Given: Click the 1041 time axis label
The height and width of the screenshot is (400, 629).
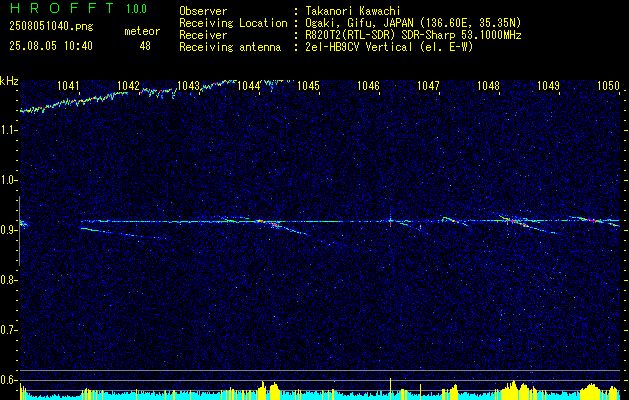Looking at the screenshot, I should pos(68,85).
